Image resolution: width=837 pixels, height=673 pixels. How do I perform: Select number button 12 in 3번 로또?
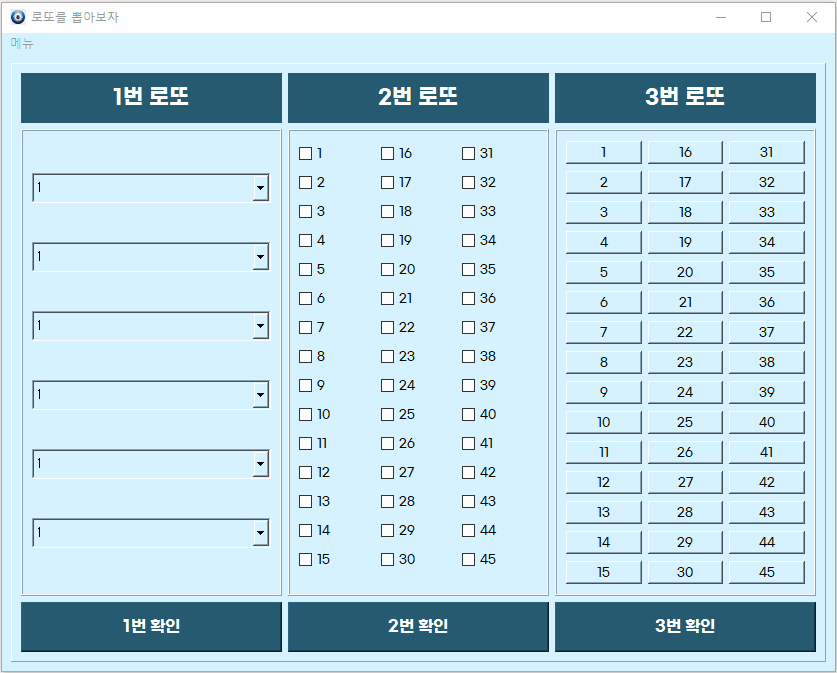tap(604, 482)
